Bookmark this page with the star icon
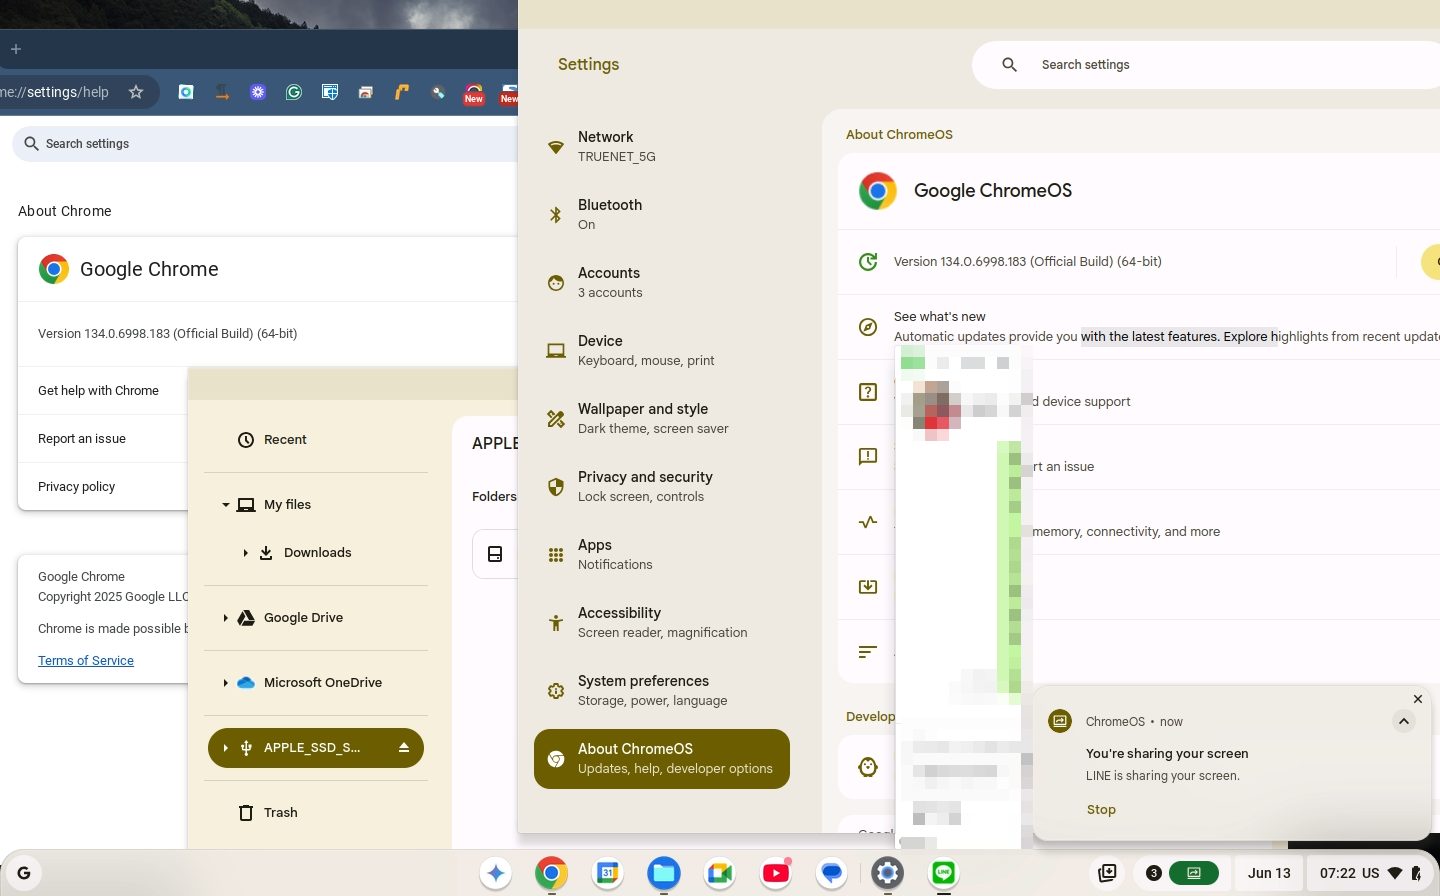This screenshot has width=1440, height=896. [136, 92]
